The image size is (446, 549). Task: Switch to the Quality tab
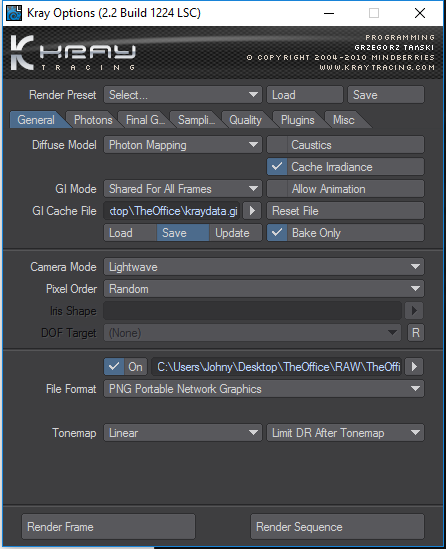[245, 120]
